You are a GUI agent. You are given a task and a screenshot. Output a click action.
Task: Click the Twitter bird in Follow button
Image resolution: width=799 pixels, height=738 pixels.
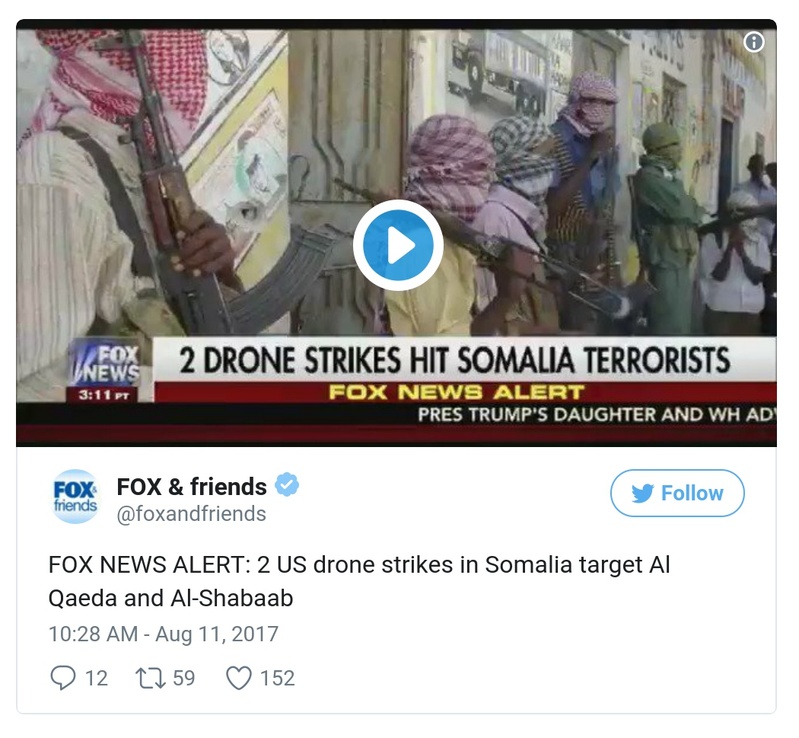643,493
